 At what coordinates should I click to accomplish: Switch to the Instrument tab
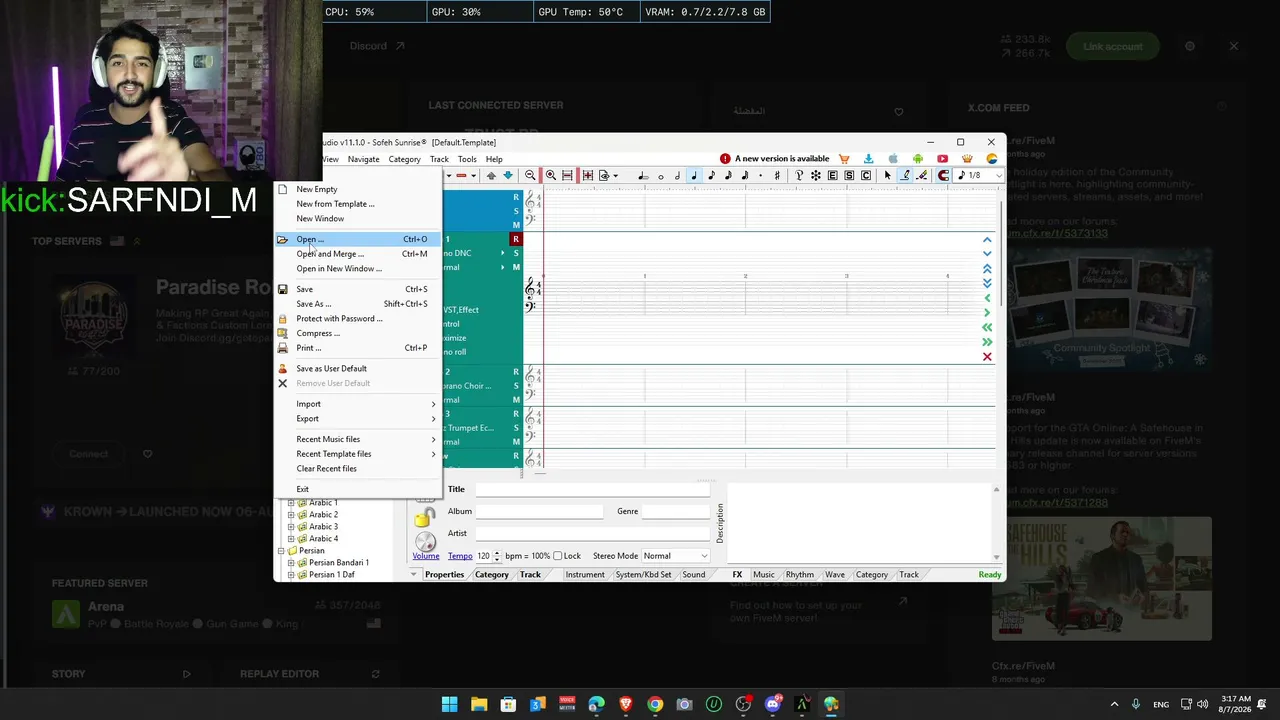[x=585, y=575]
